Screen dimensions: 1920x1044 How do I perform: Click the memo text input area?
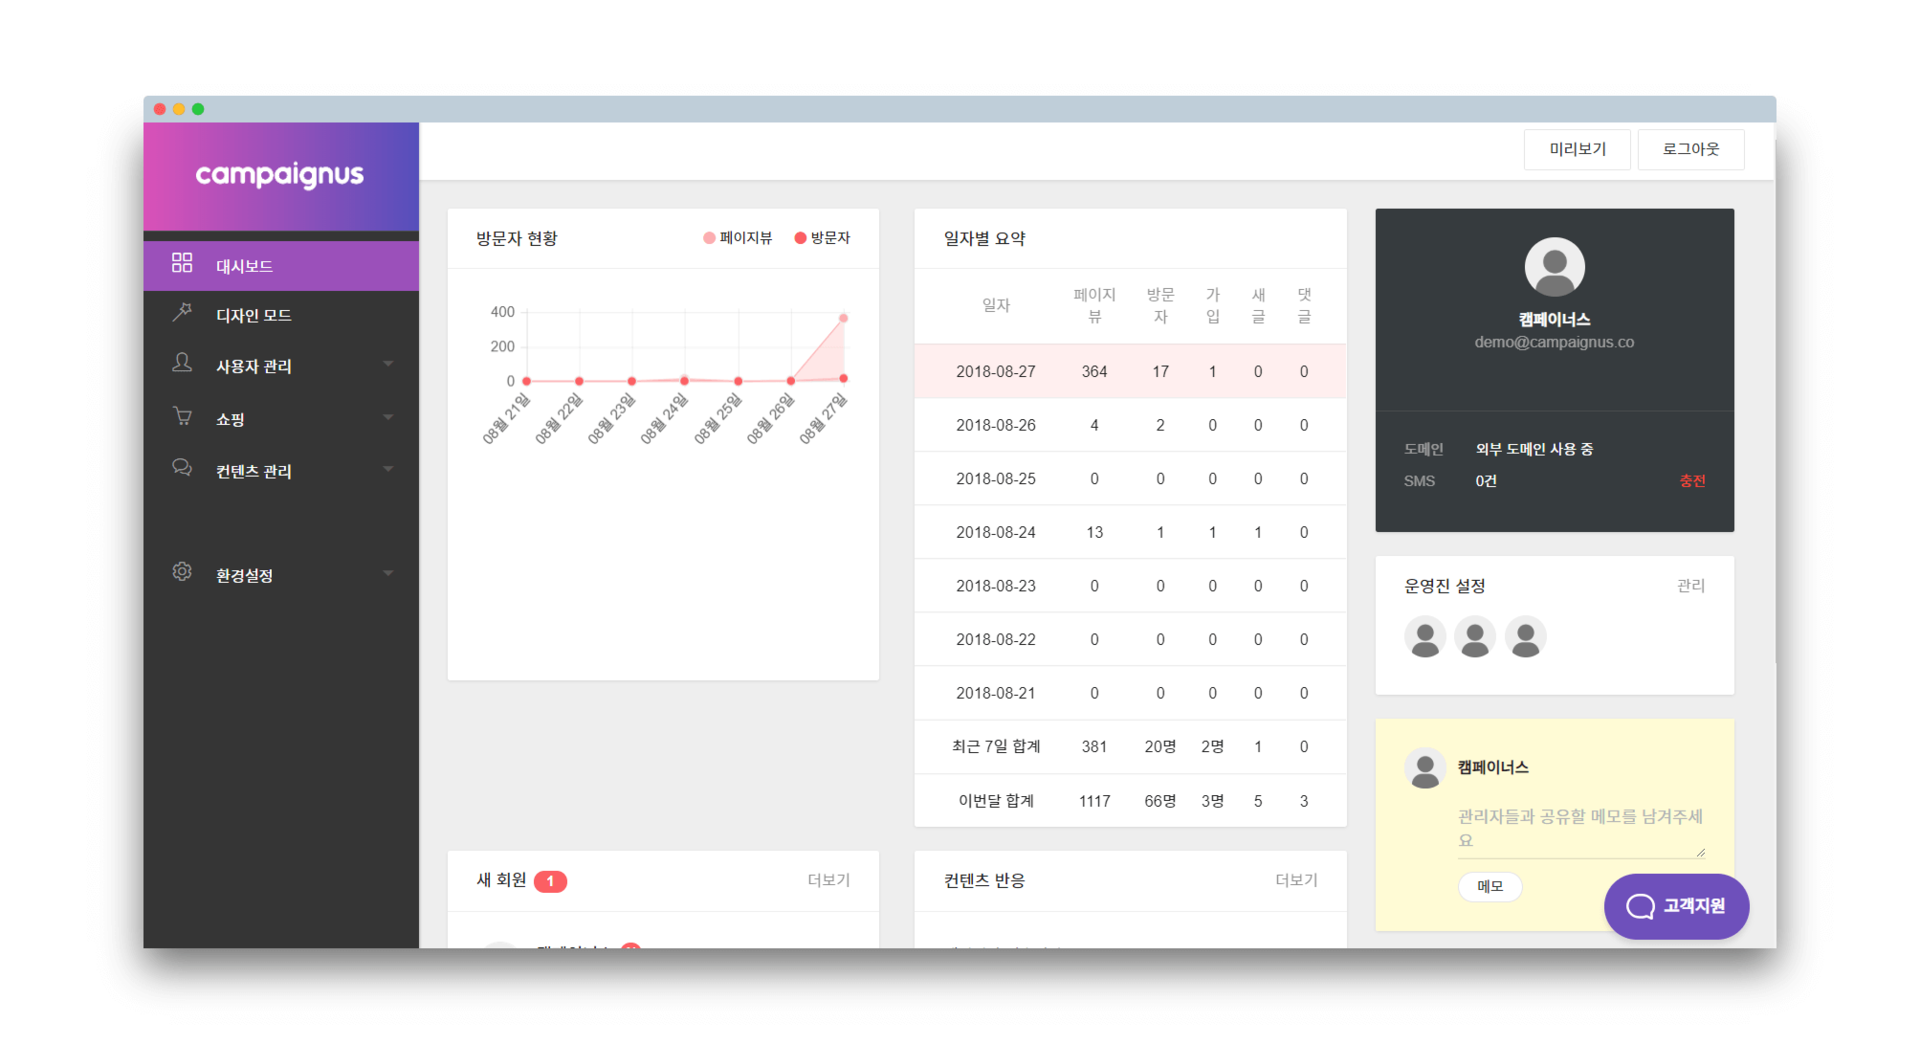(x=1581, y=829)
